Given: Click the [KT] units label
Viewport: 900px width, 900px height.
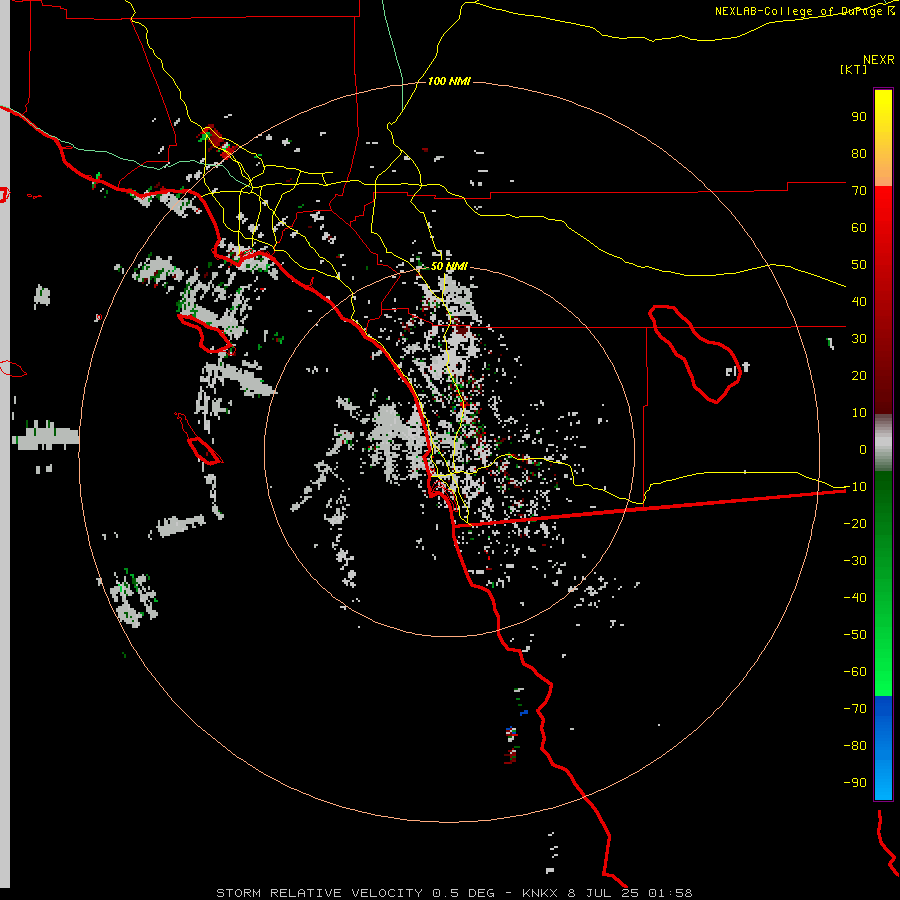Looking at the screenshot, I should coord(854,69).
